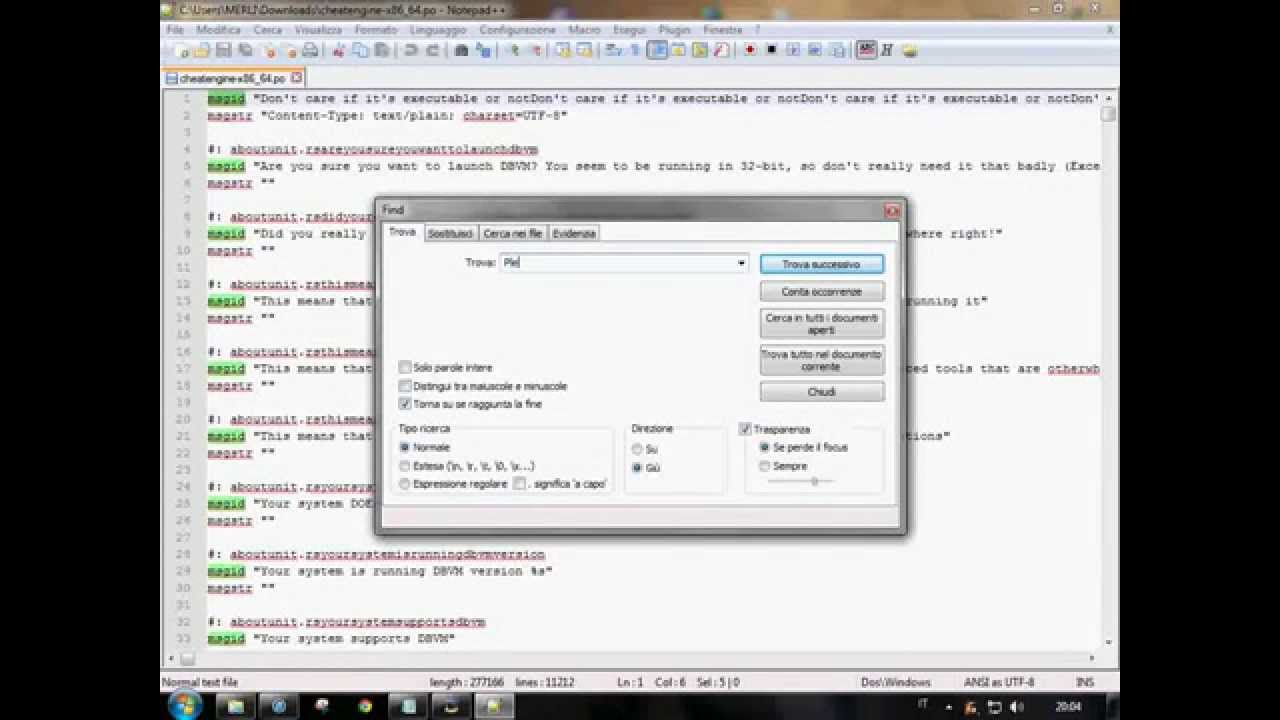Open the Plugin menu
This screenshot has width=1280, height=720.
pyautogui.click(x=674, y=30)
